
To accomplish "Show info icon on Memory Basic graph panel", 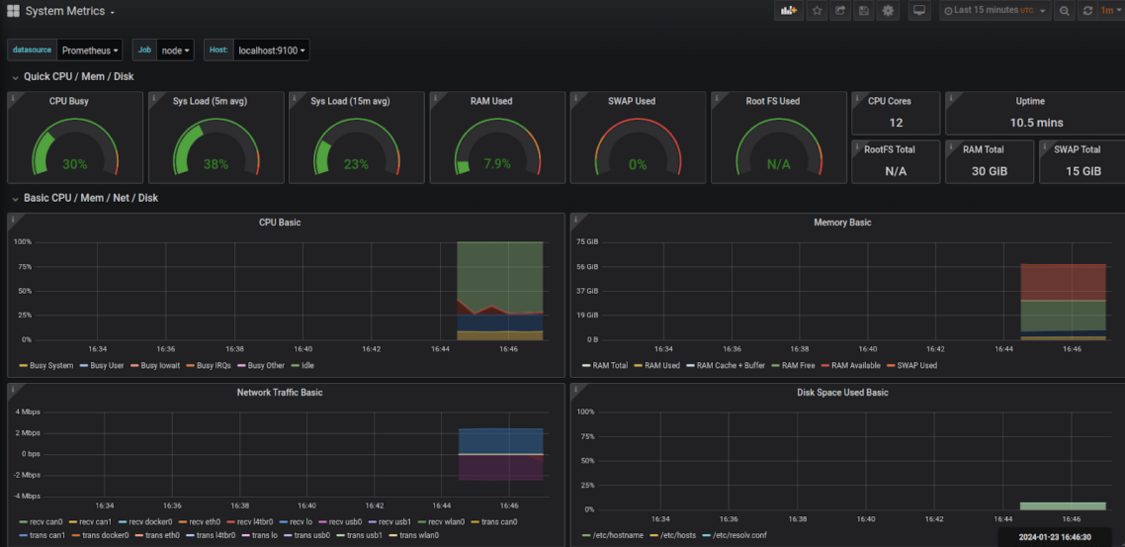I will (x=575, y=219).
